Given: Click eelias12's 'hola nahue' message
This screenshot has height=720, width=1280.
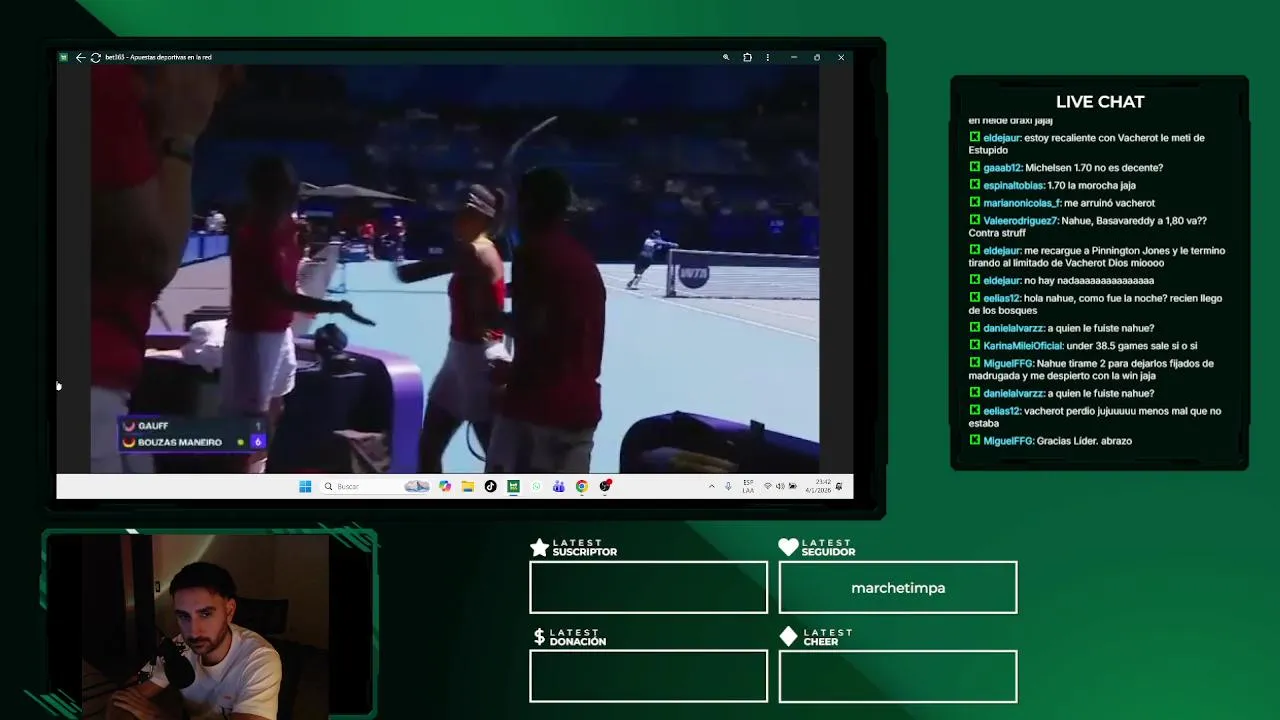Looking at the screenshot, I should 1095,304.
